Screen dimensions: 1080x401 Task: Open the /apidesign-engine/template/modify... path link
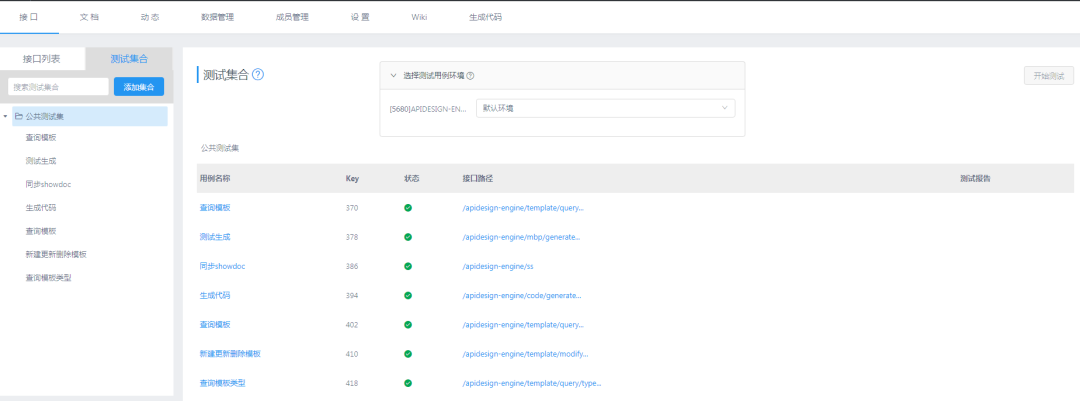(526, 354)
